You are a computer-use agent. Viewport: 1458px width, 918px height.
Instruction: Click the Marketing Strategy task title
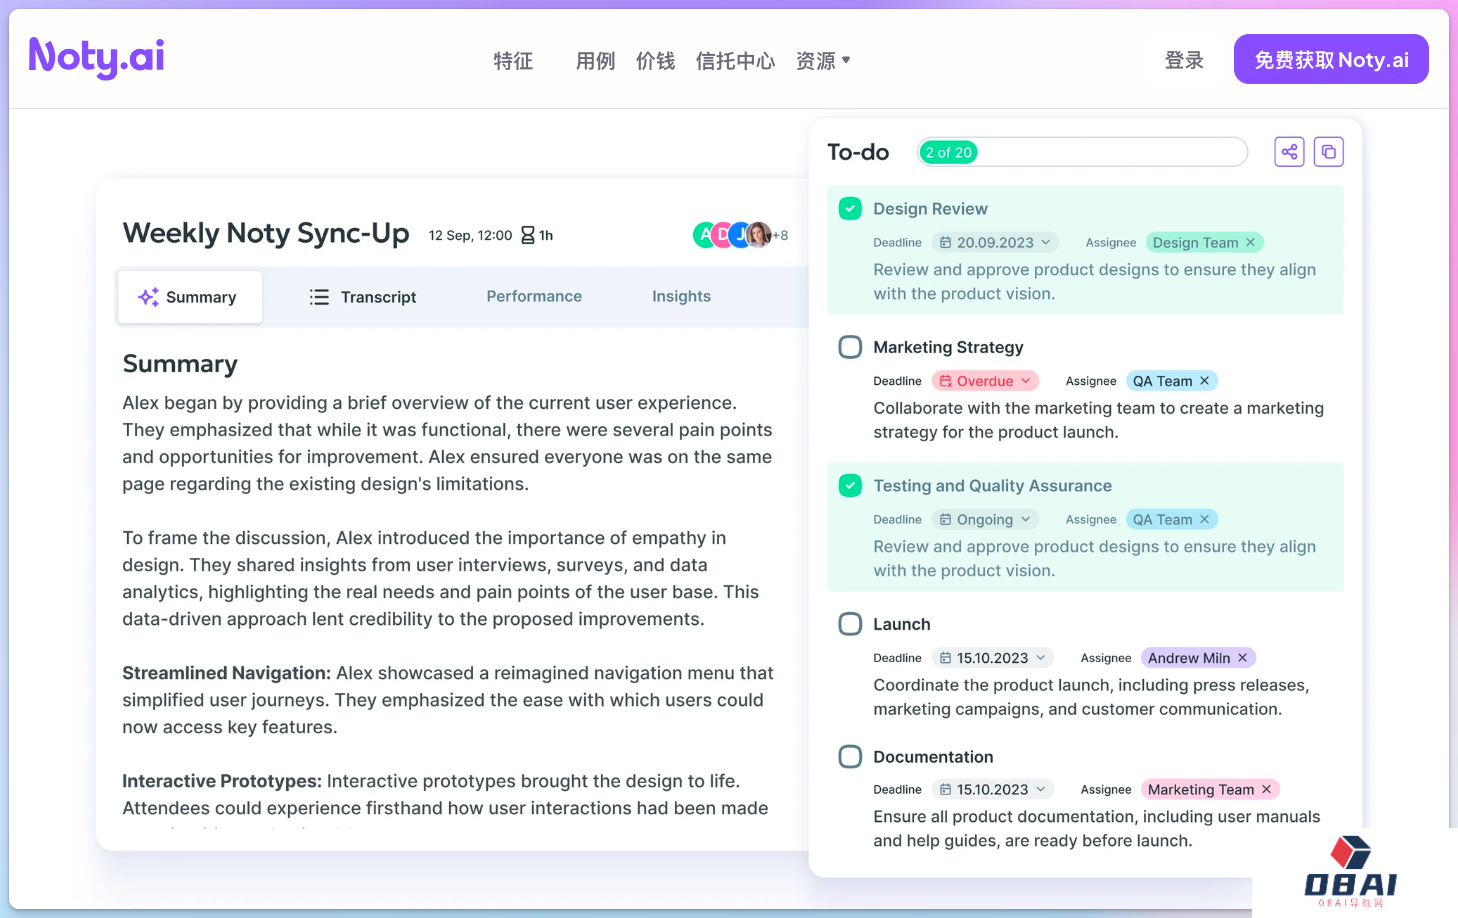948,347
